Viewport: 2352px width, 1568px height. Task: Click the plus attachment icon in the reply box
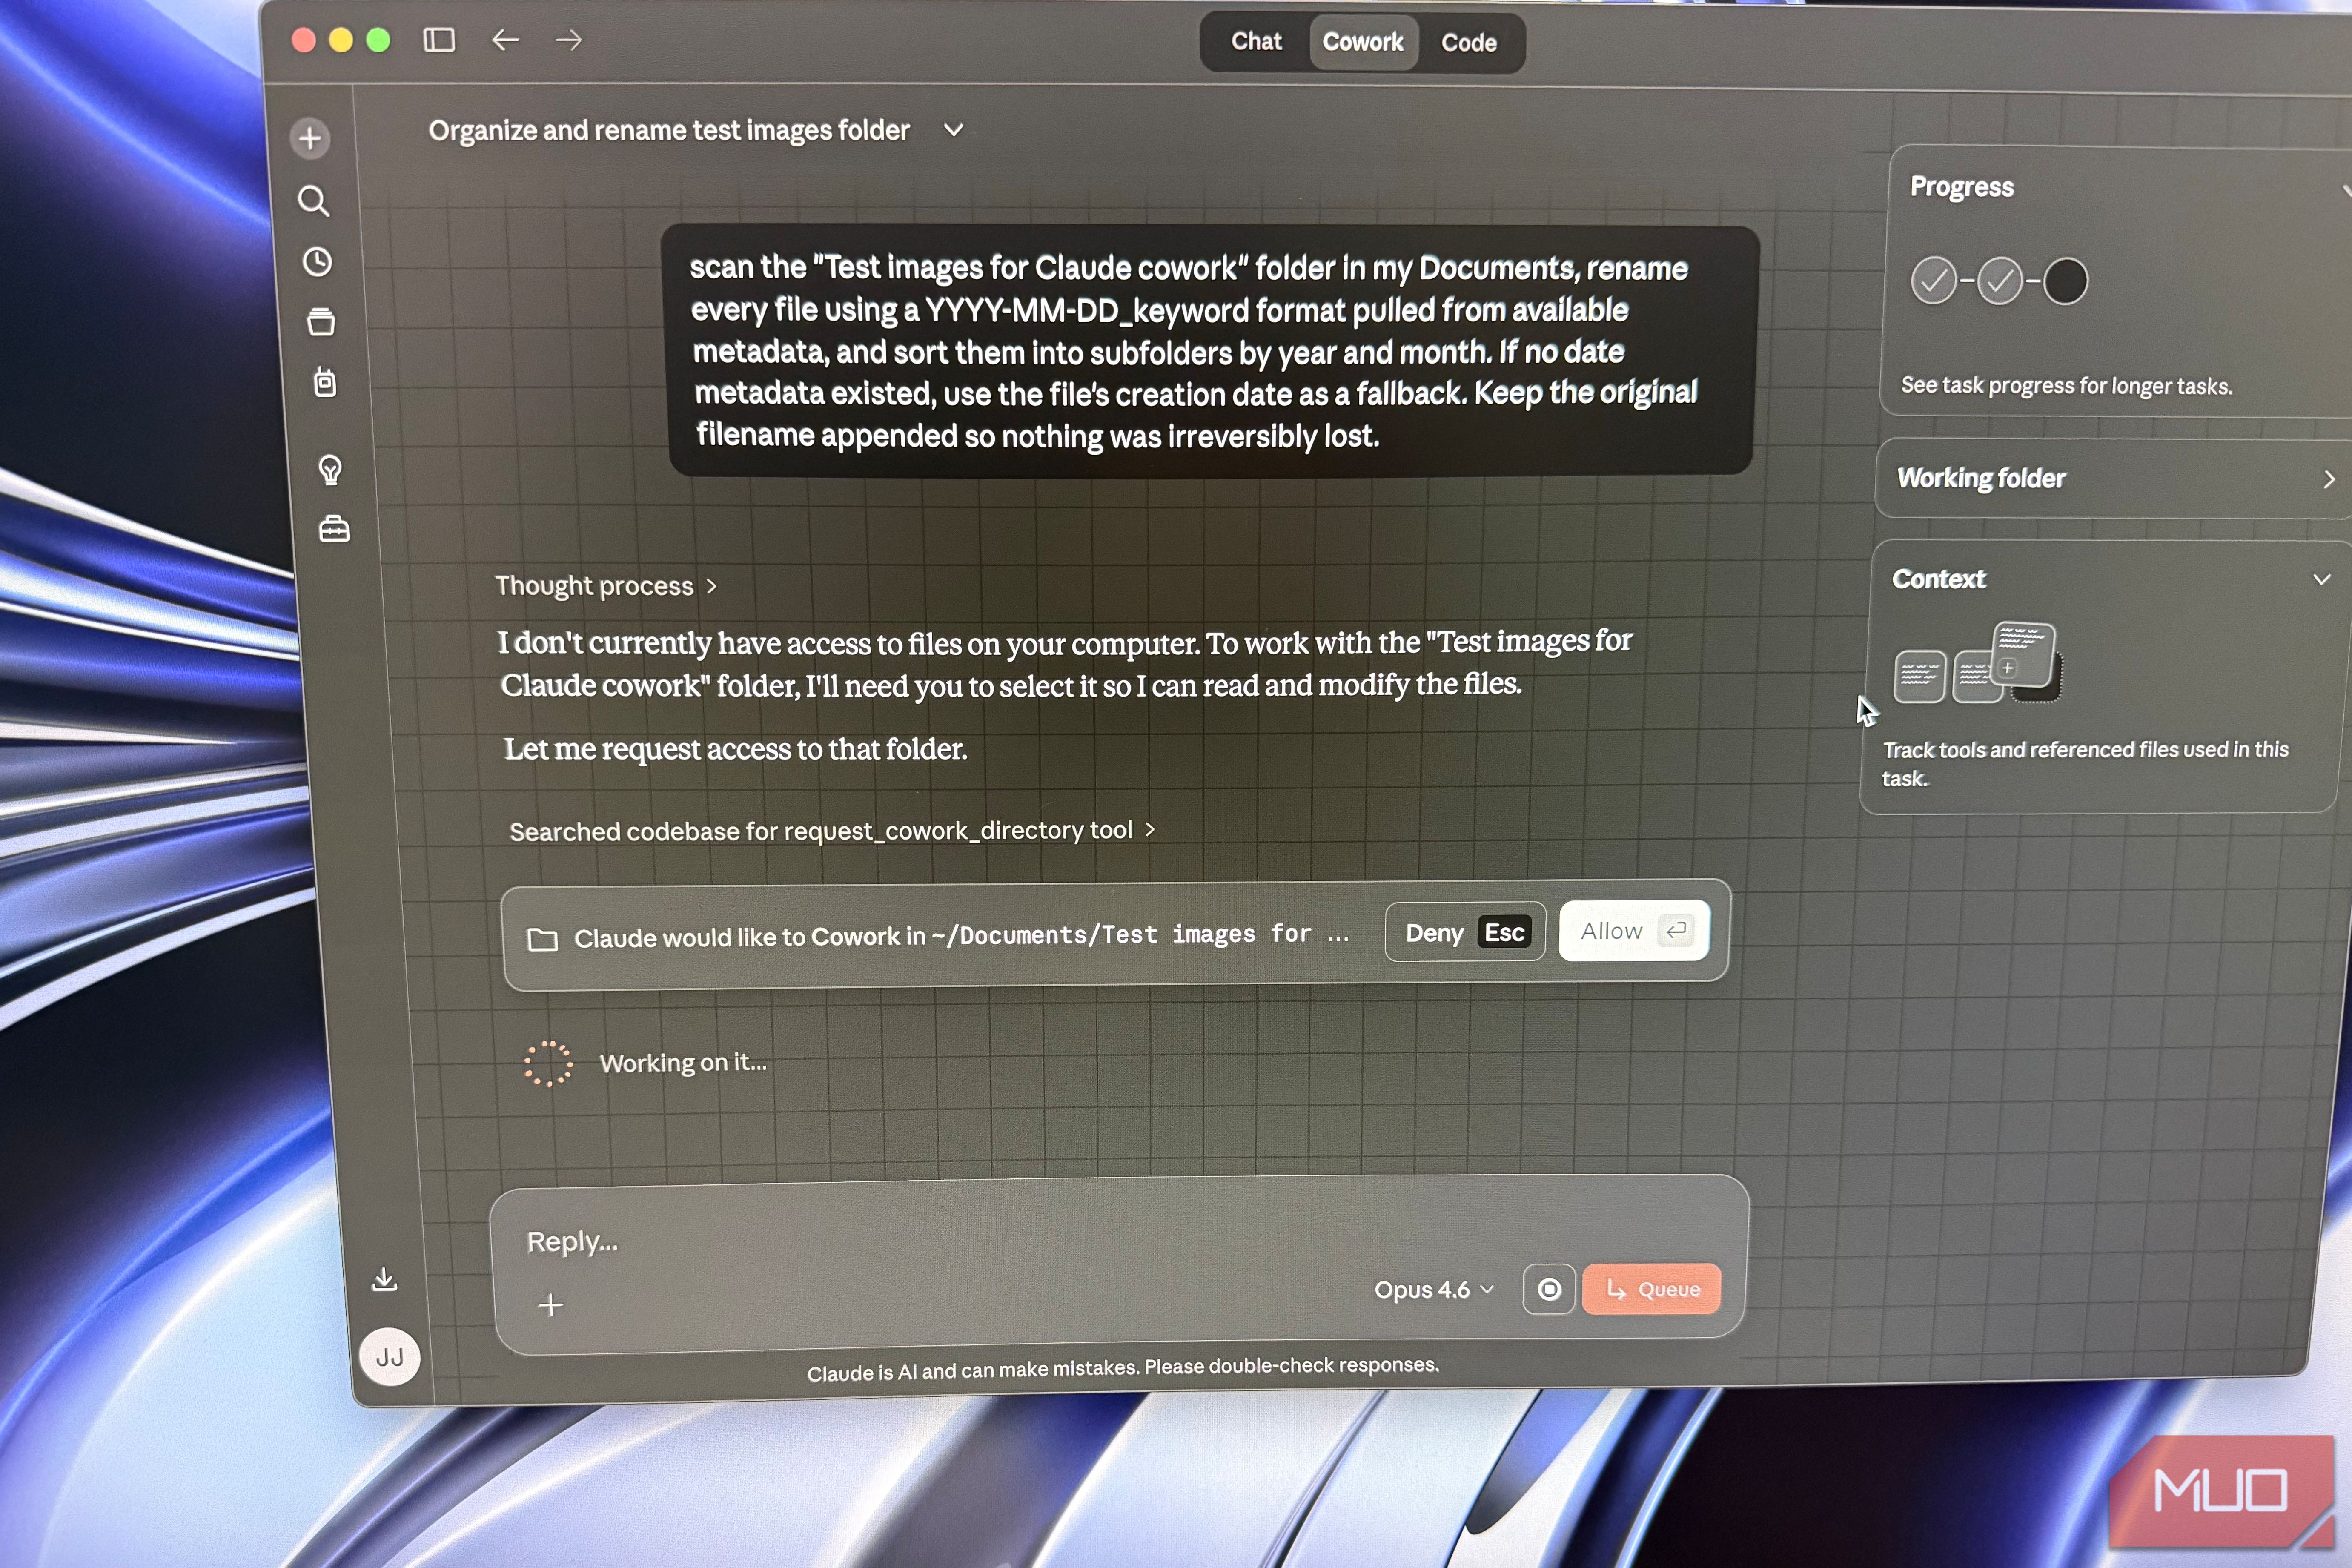550,1305
